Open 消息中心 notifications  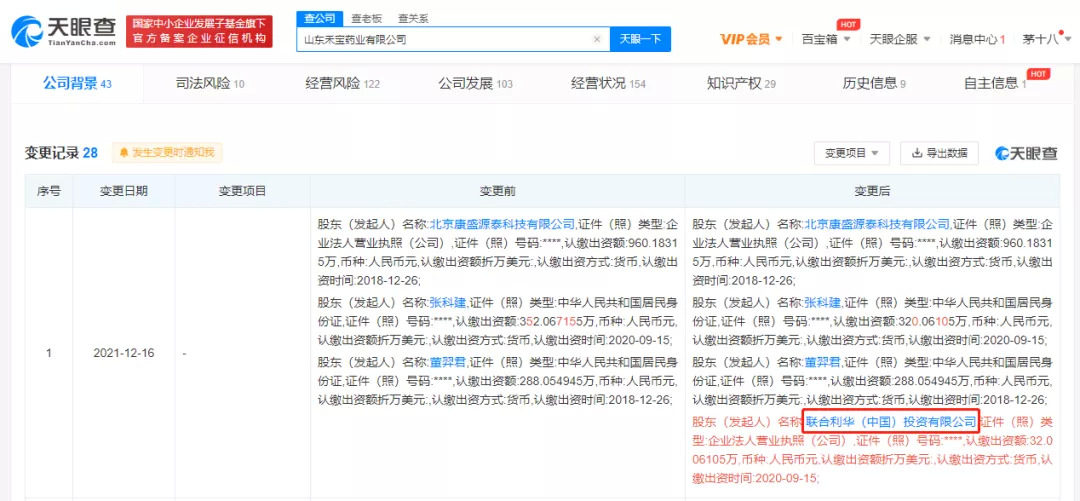pyautogui.click(x=977, y=39)
